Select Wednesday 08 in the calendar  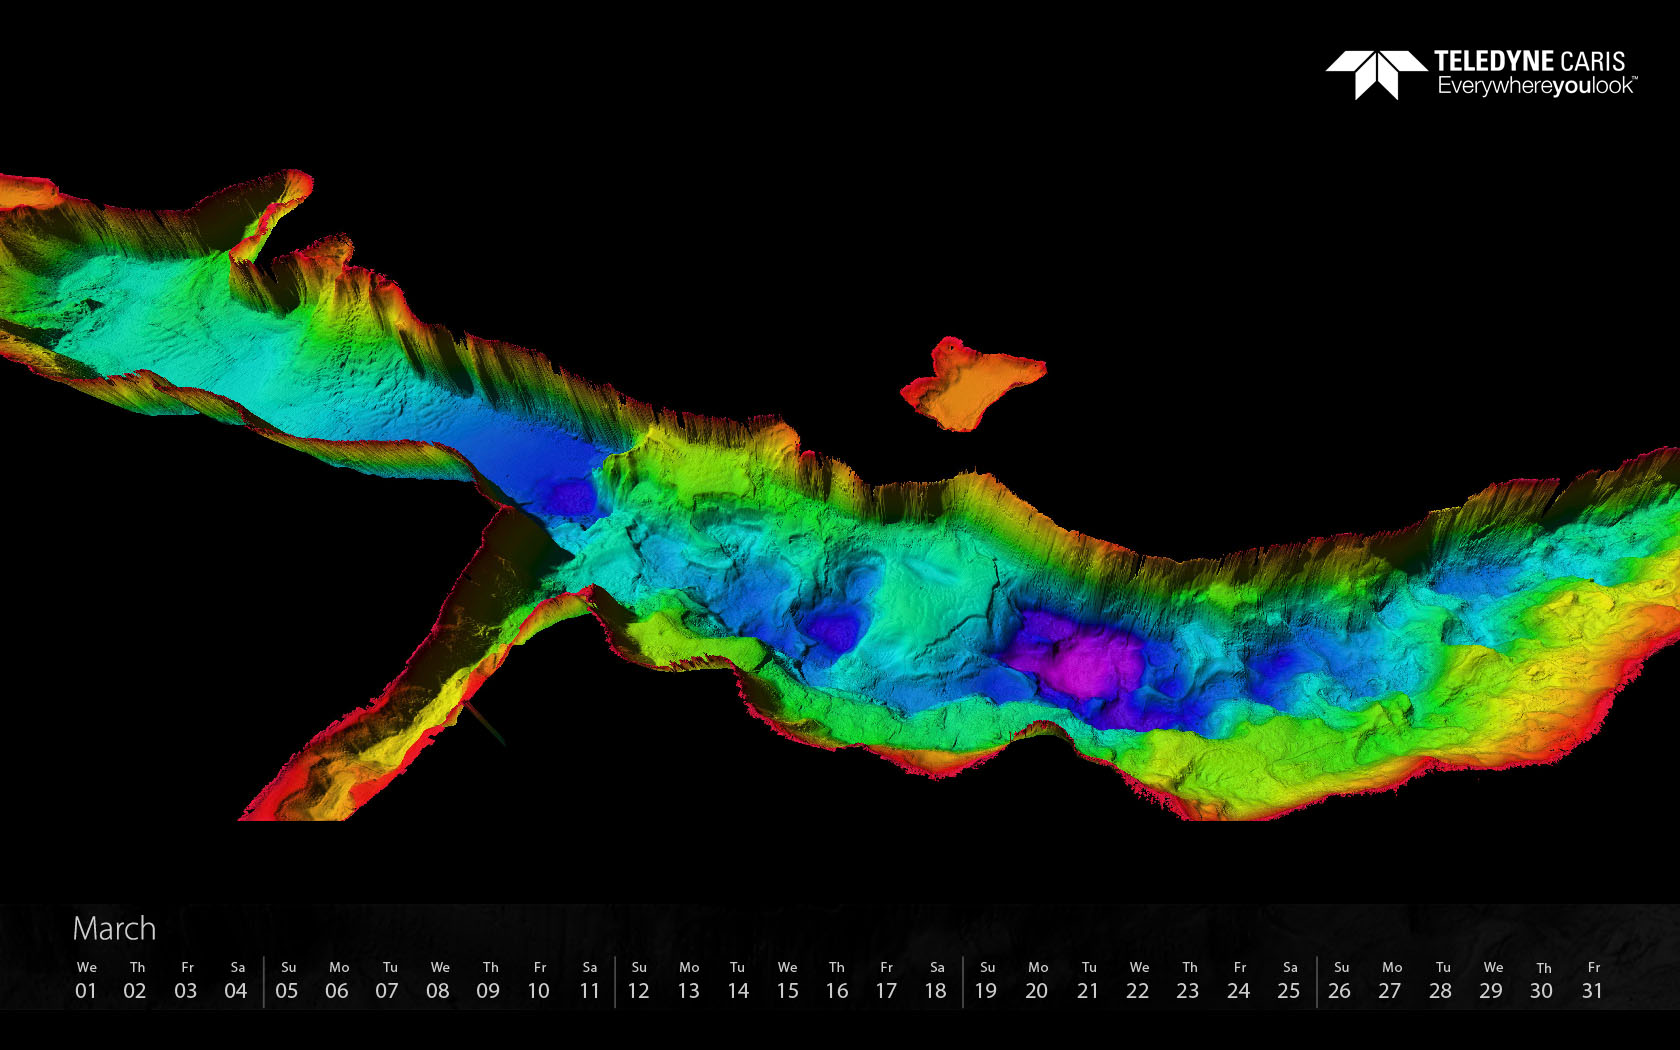439,981
